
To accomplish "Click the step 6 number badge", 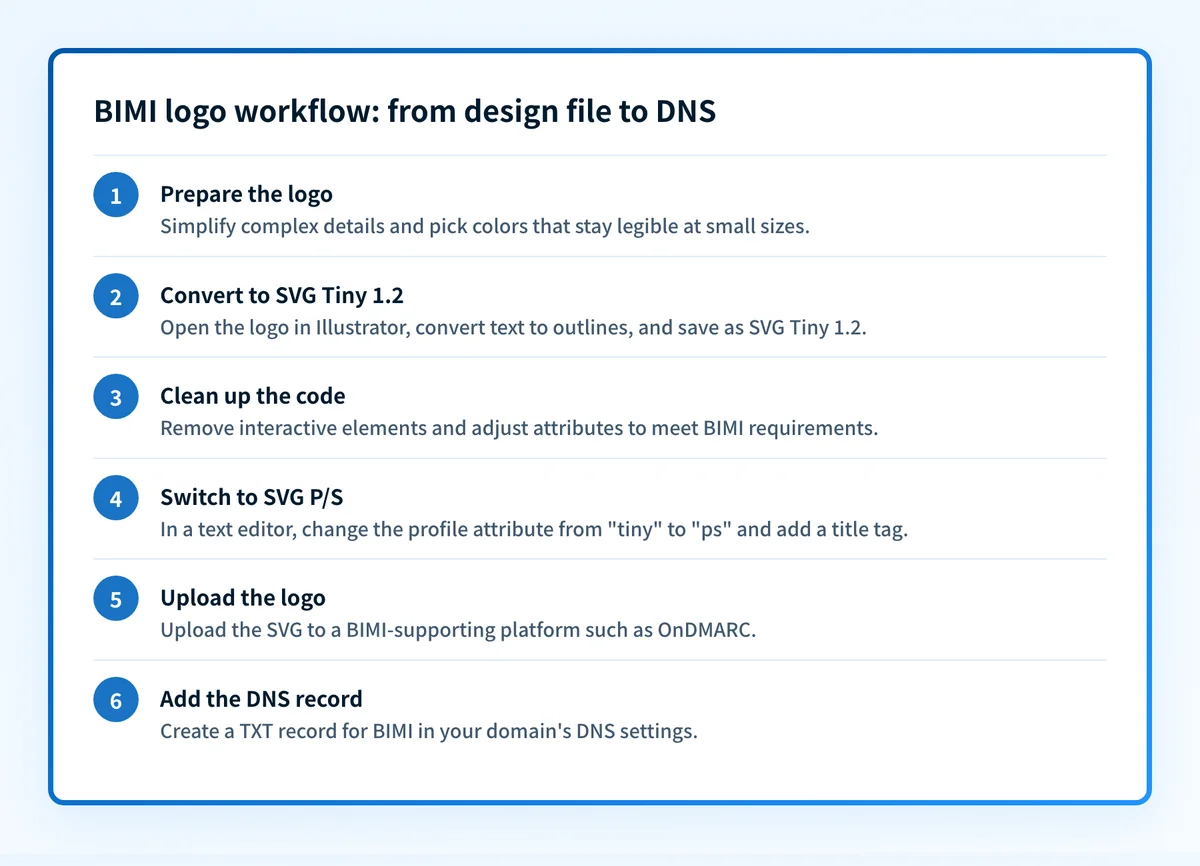I will (116, 700).
